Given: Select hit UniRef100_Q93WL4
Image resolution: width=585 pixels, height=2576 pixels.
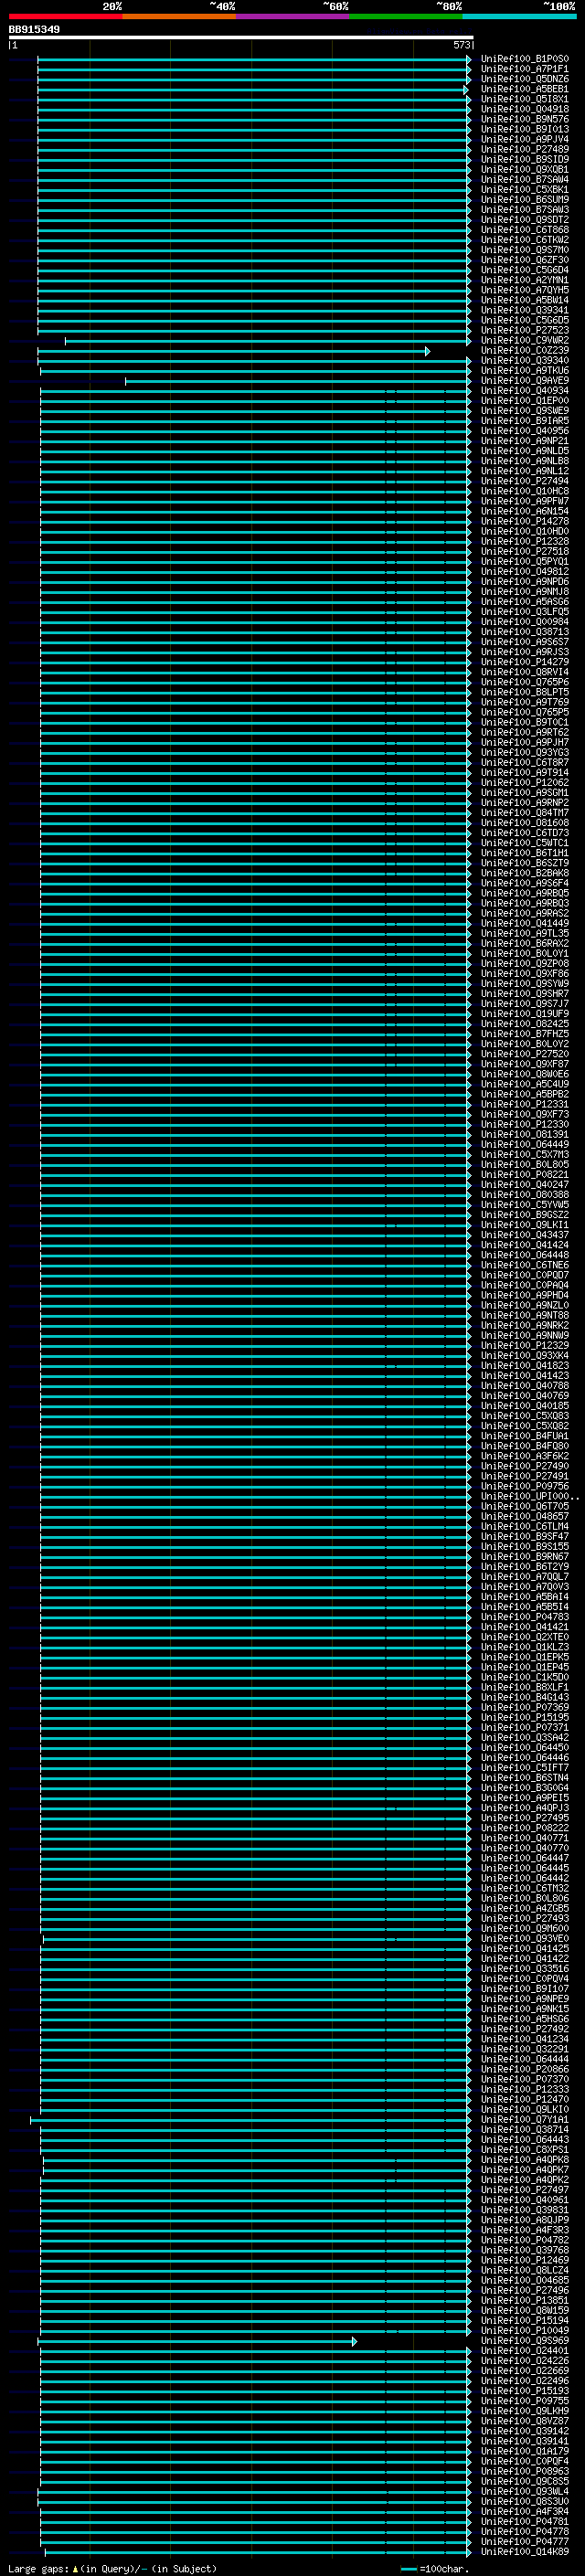Looking at the screenshot, I should click(524, 2491).
